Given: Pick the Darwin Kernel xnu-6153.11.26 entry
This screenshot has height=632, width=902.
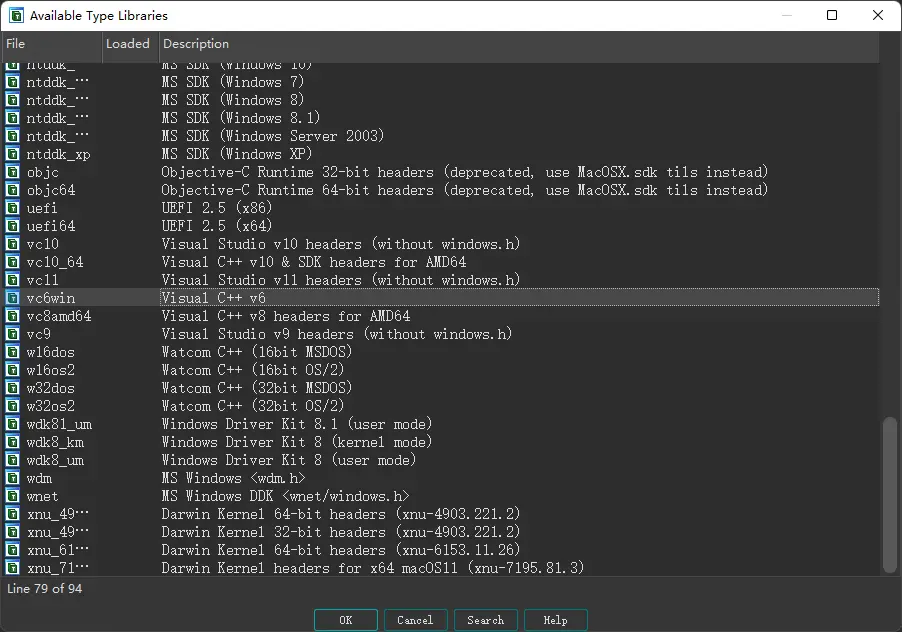Looking at the screenshot, I should [442, 550].
